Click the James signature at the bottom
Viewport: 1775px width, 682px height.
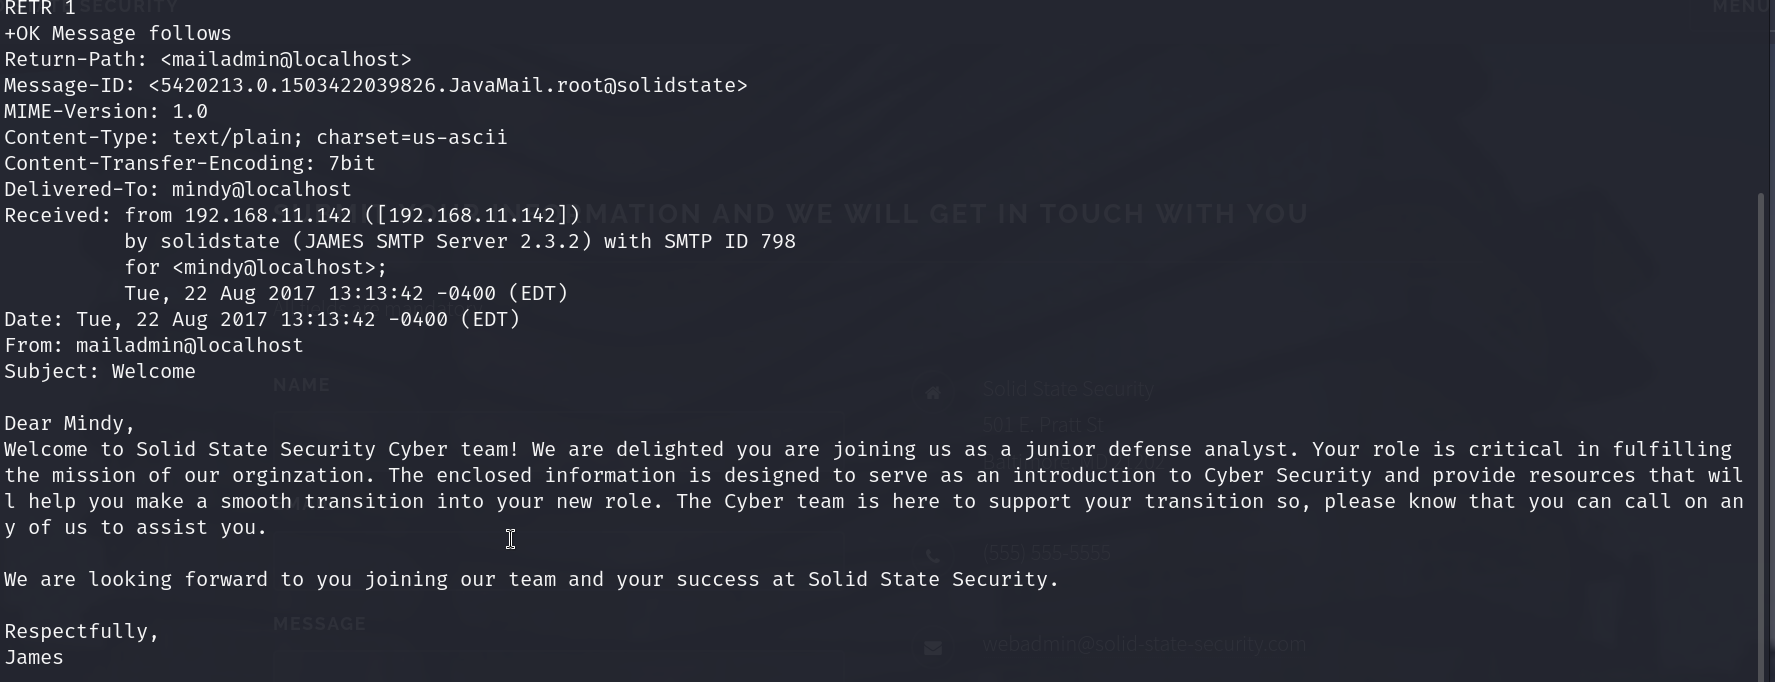click(x=34, y=658)
